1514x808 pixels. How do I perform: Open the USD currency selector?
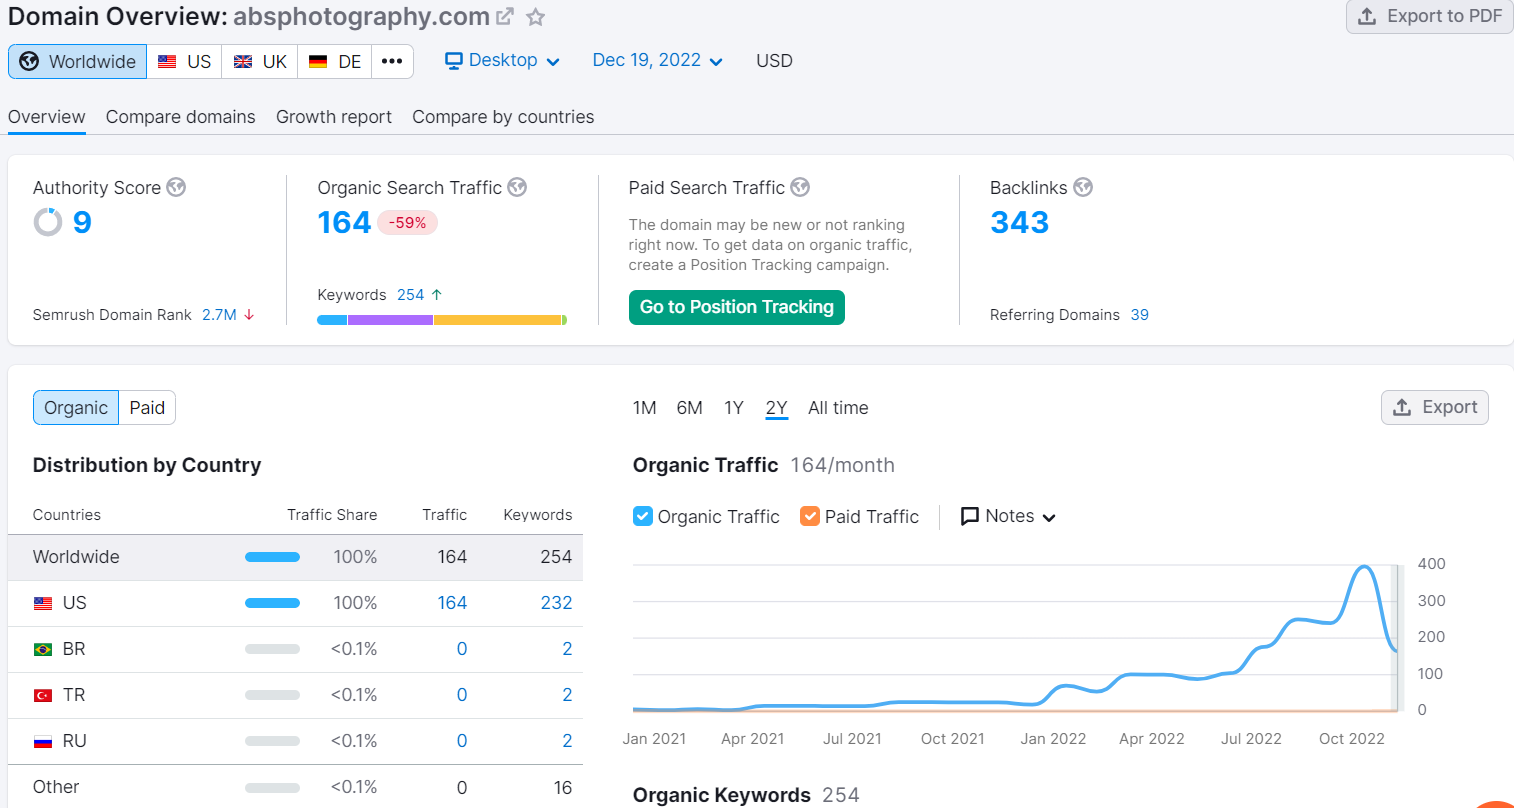[774, 61]
